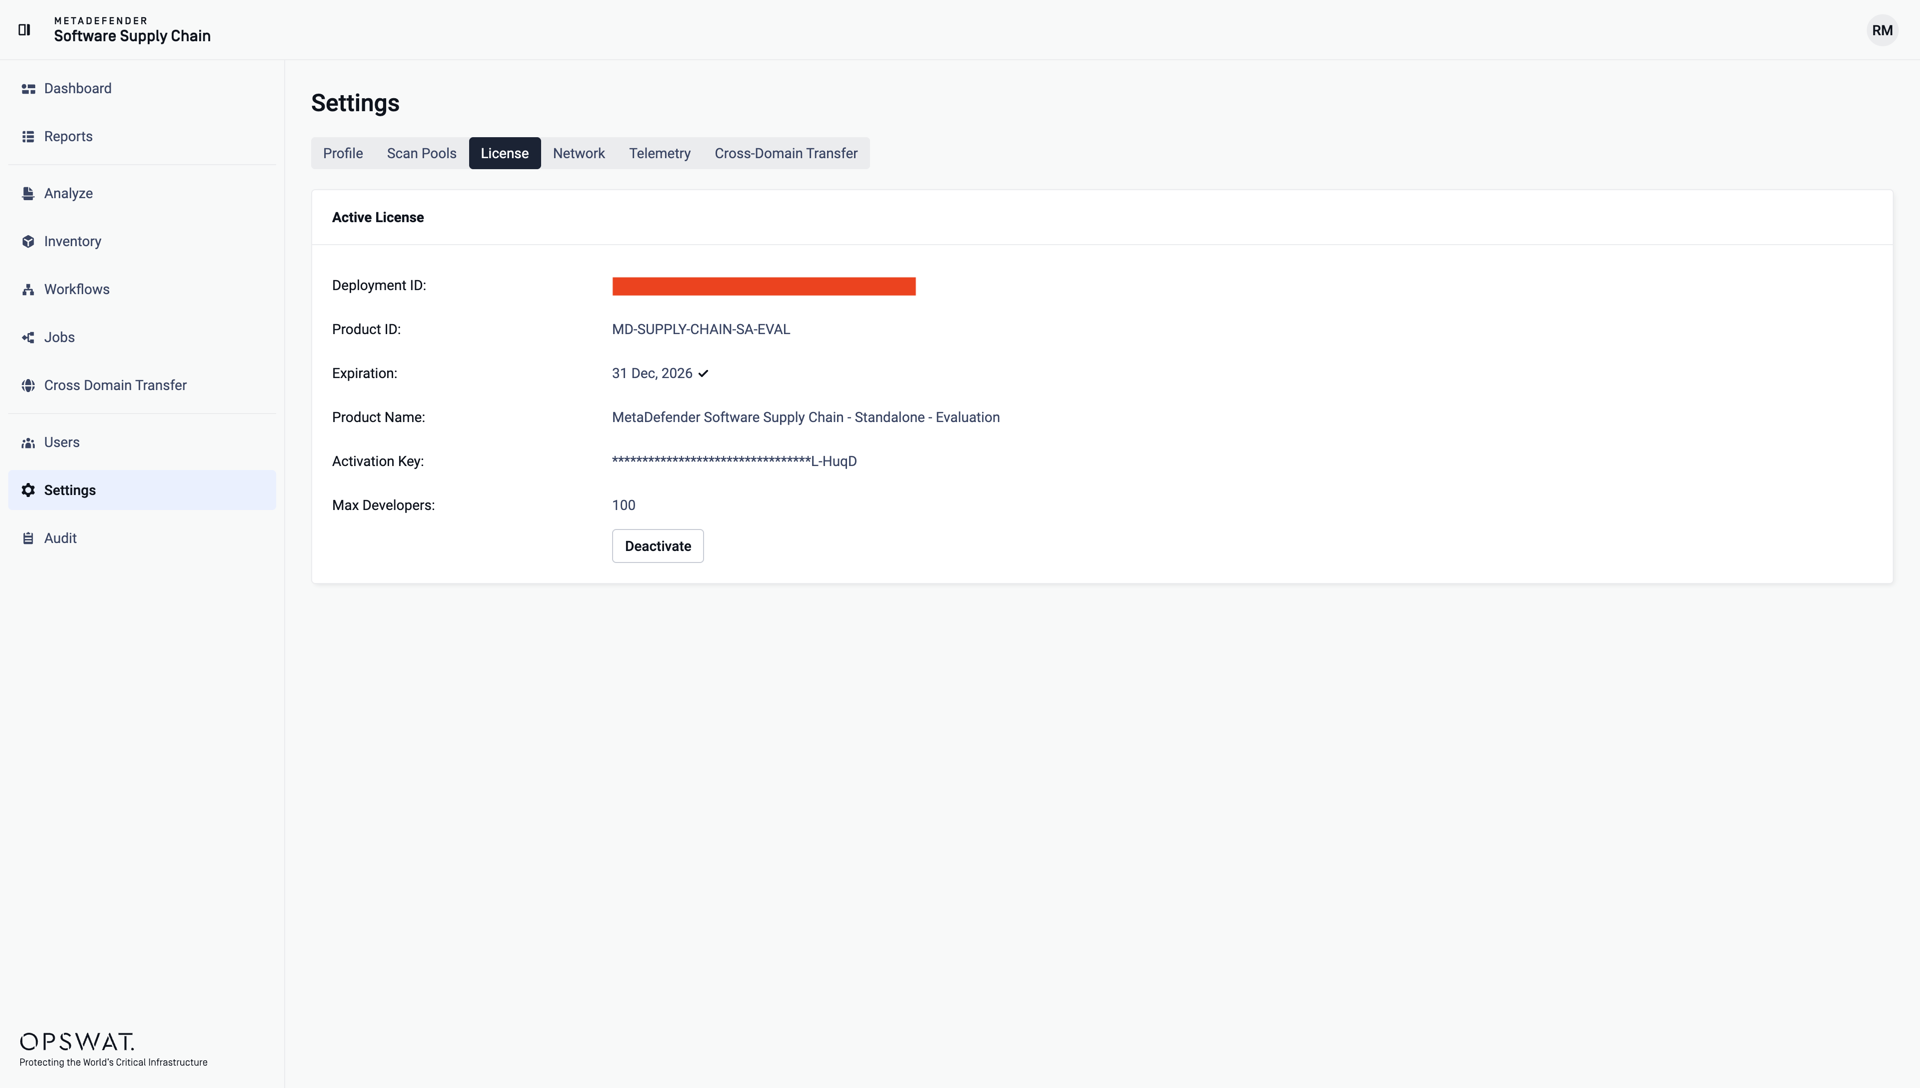Click the Reports list icon
The image size is (1920, 1088).
[x=28, y=137]
